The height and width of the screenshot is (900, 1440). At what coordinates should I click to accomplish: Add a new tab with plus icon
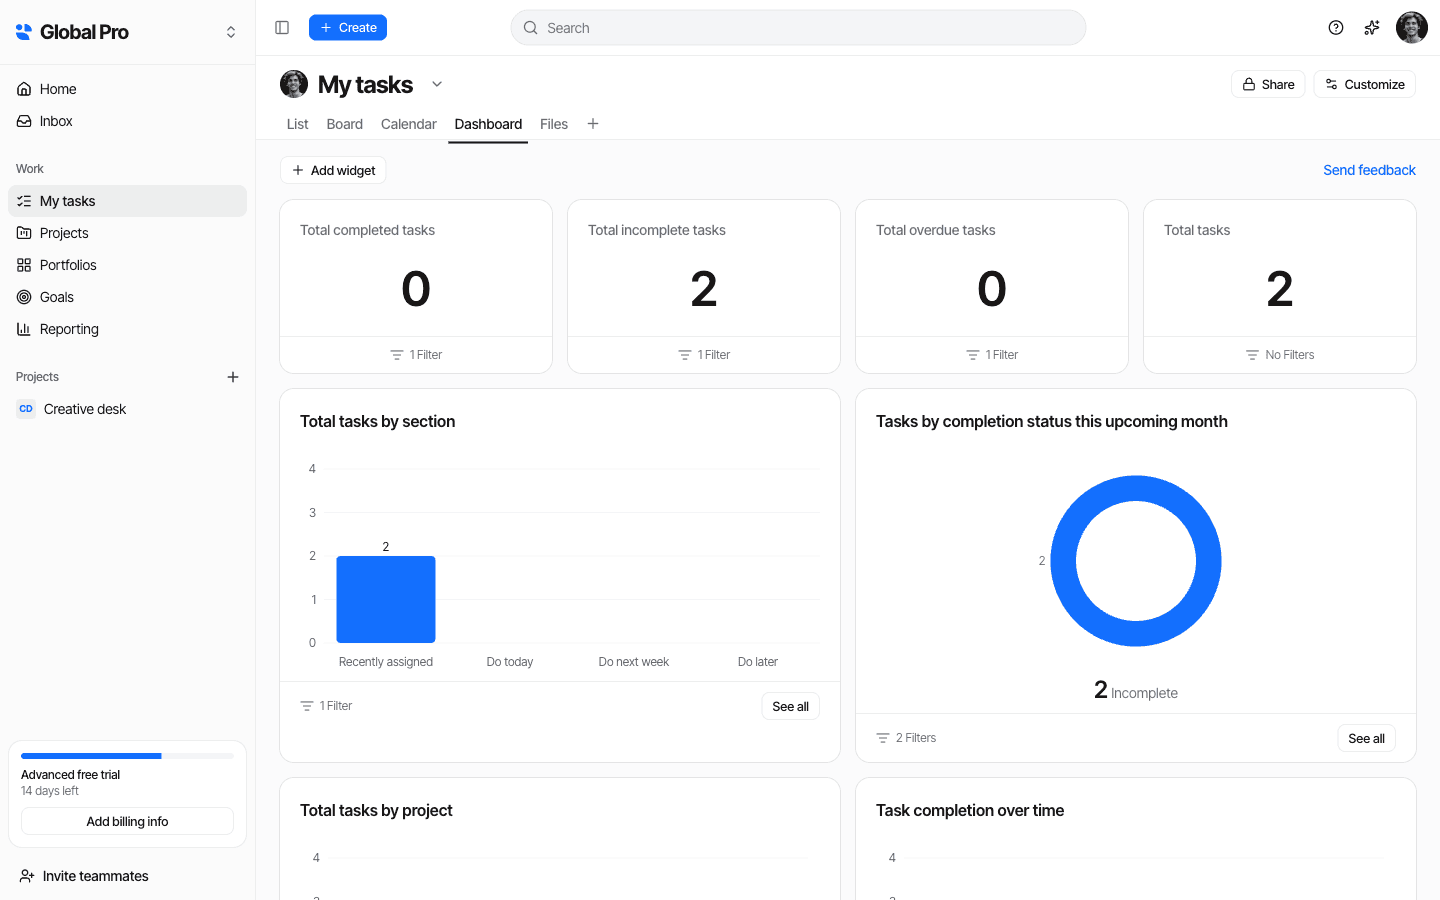coord(593,124)
